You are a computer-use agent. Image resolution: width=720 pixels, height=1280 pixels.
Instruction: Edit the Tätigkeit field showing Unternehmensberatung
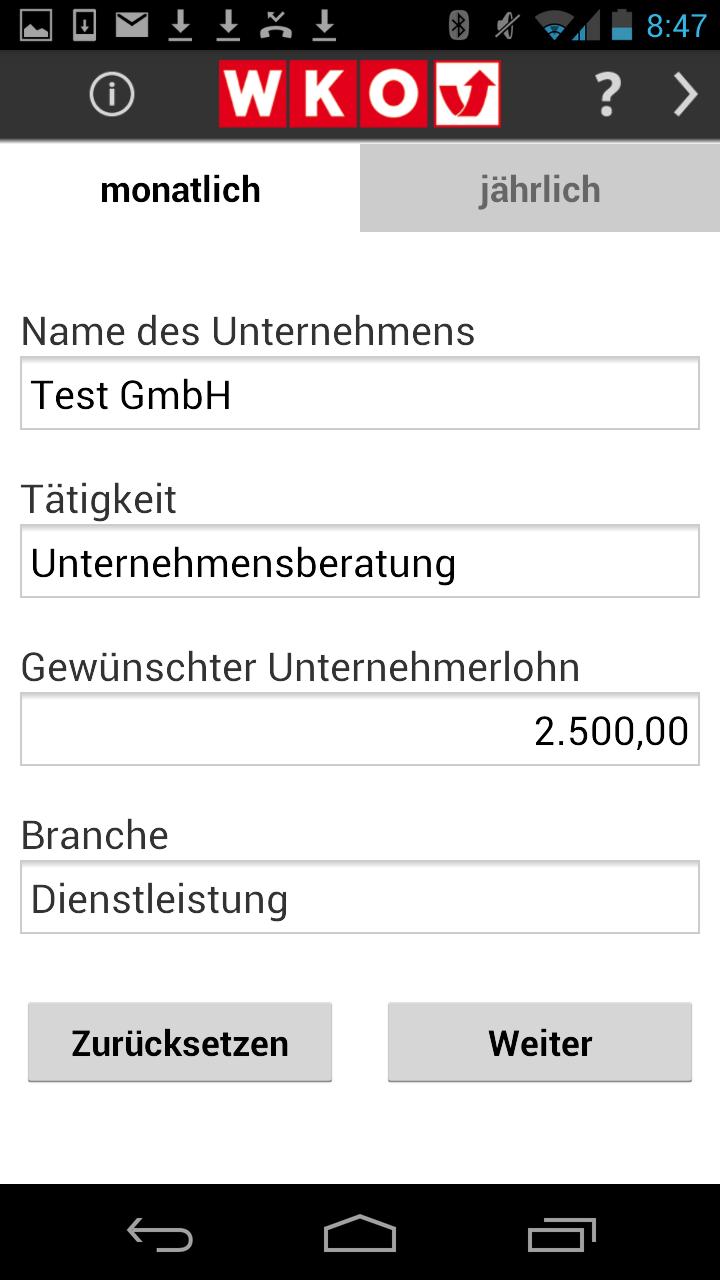click(x=360, y=562)
